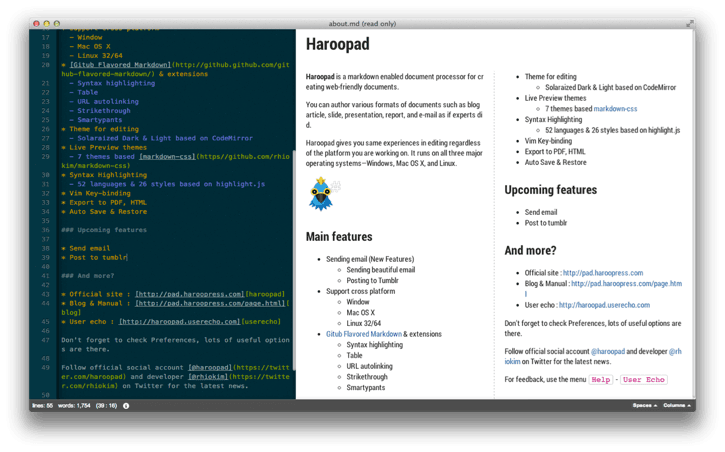Click the lines count in the status bar
The width and height of the screenshot is (725, 452).
pos(41,406)
